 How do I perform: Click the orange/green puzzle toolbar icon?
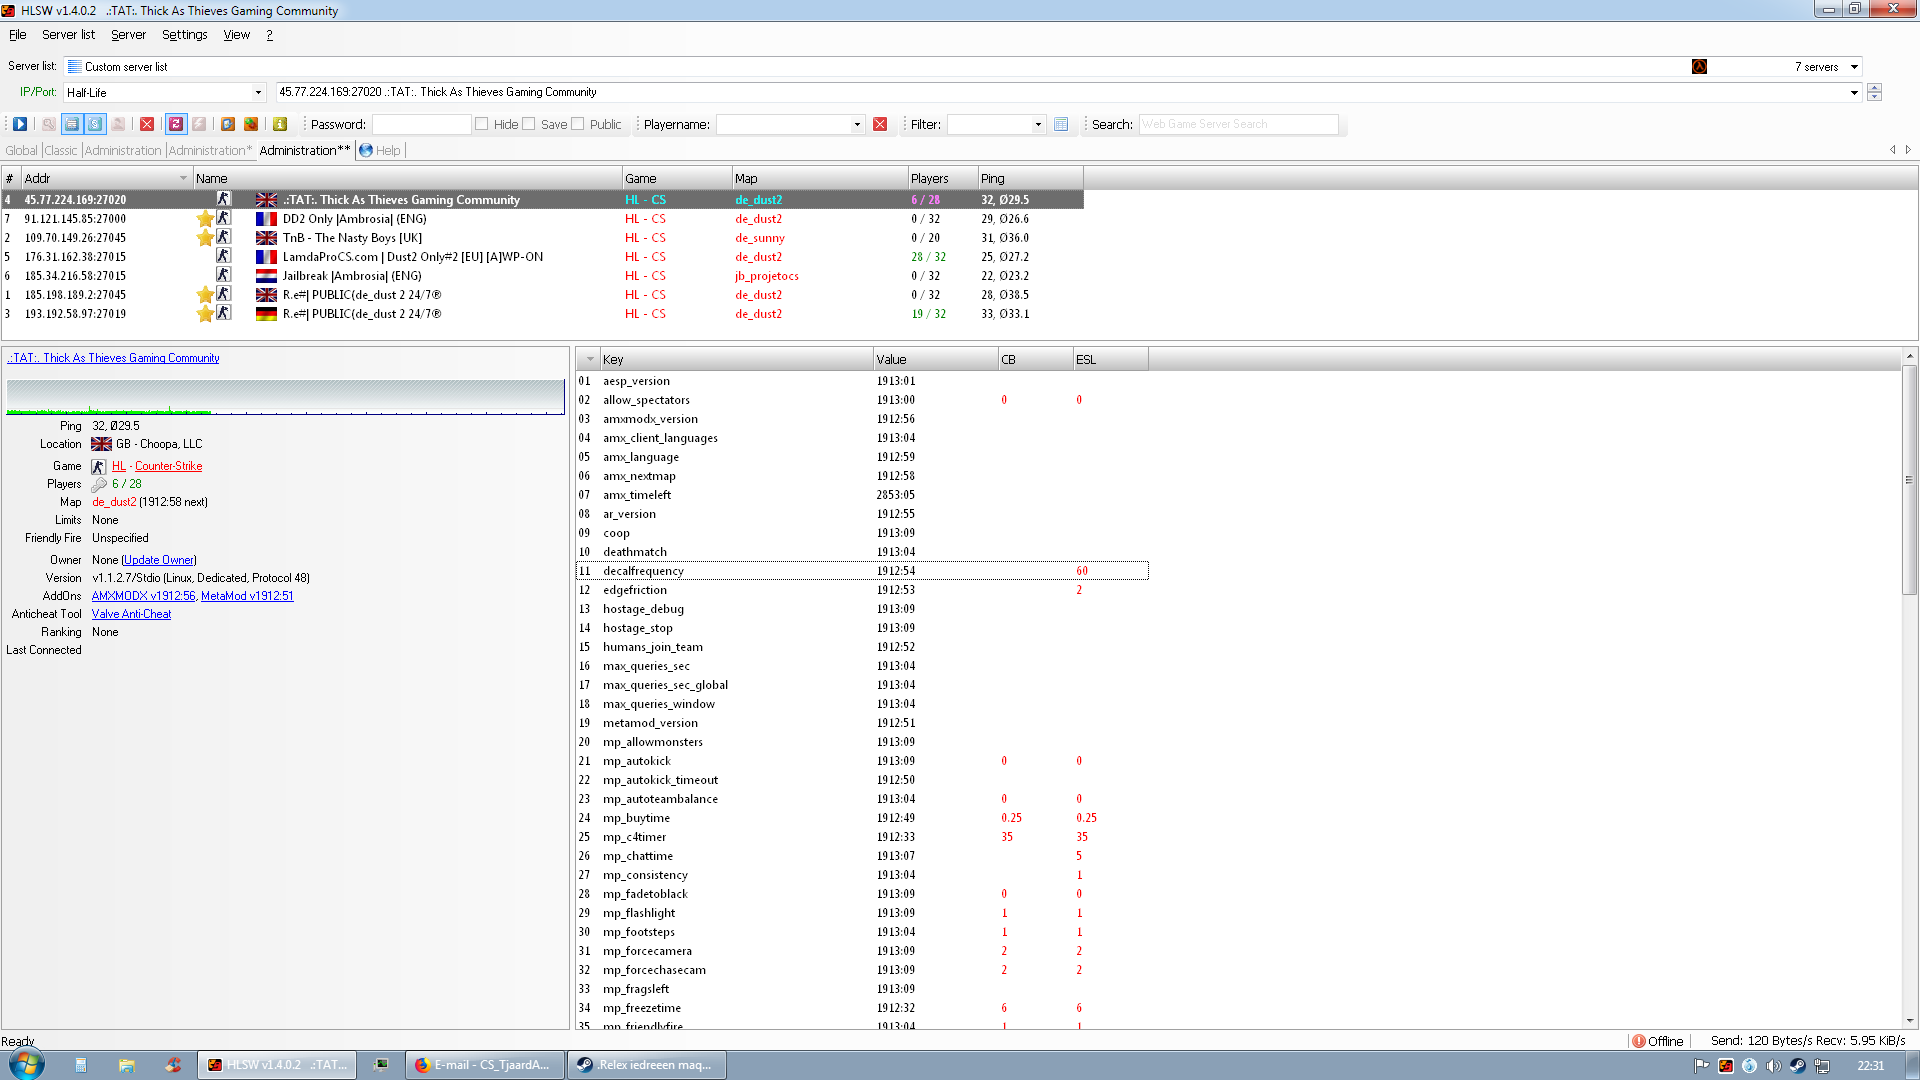click(x=251, y=124)
